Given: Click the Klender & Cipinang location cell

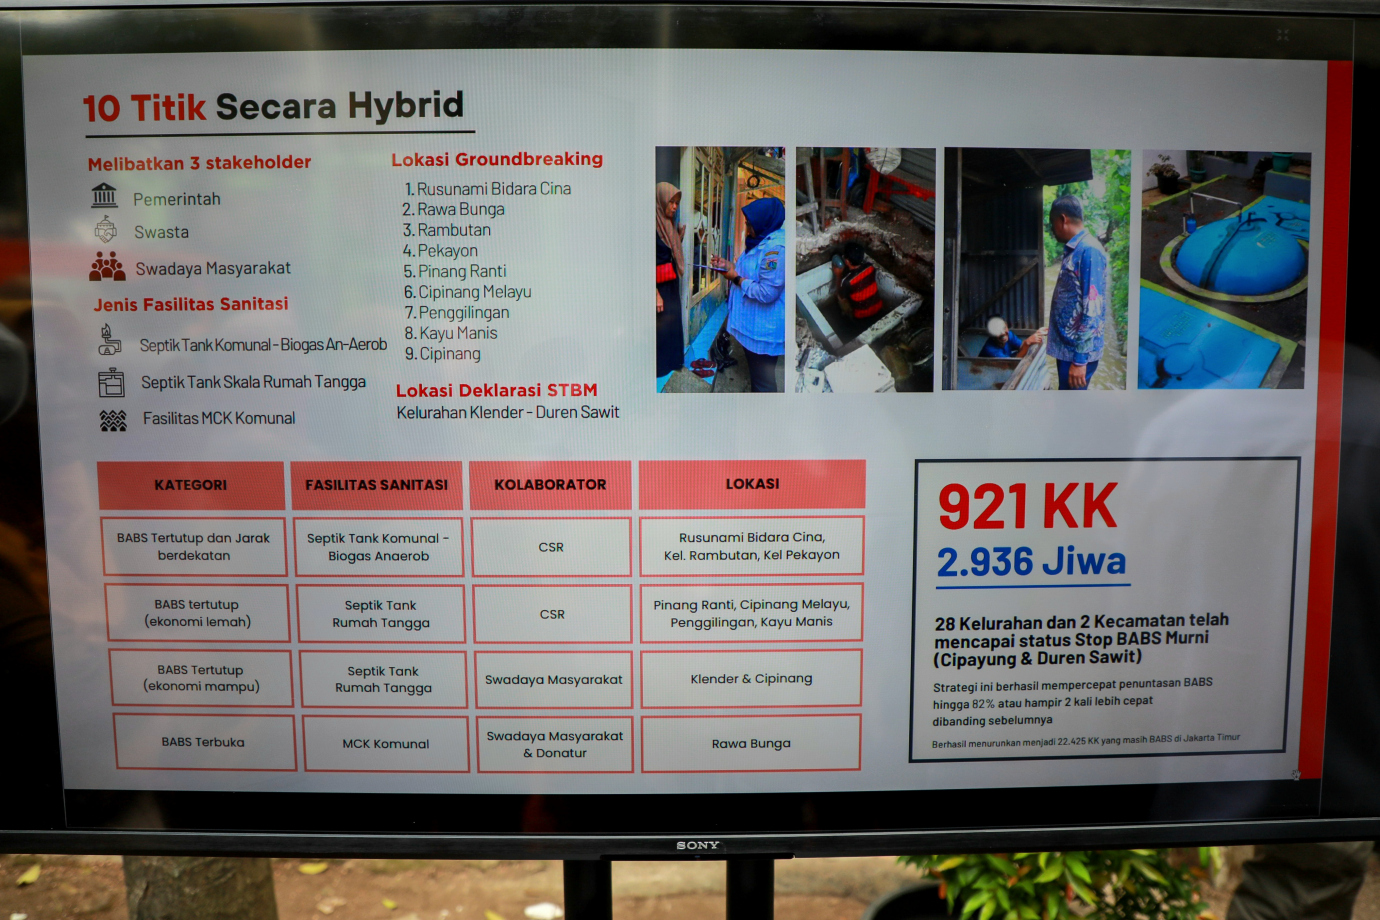Looking at the screenshot, I should (751, 679).
